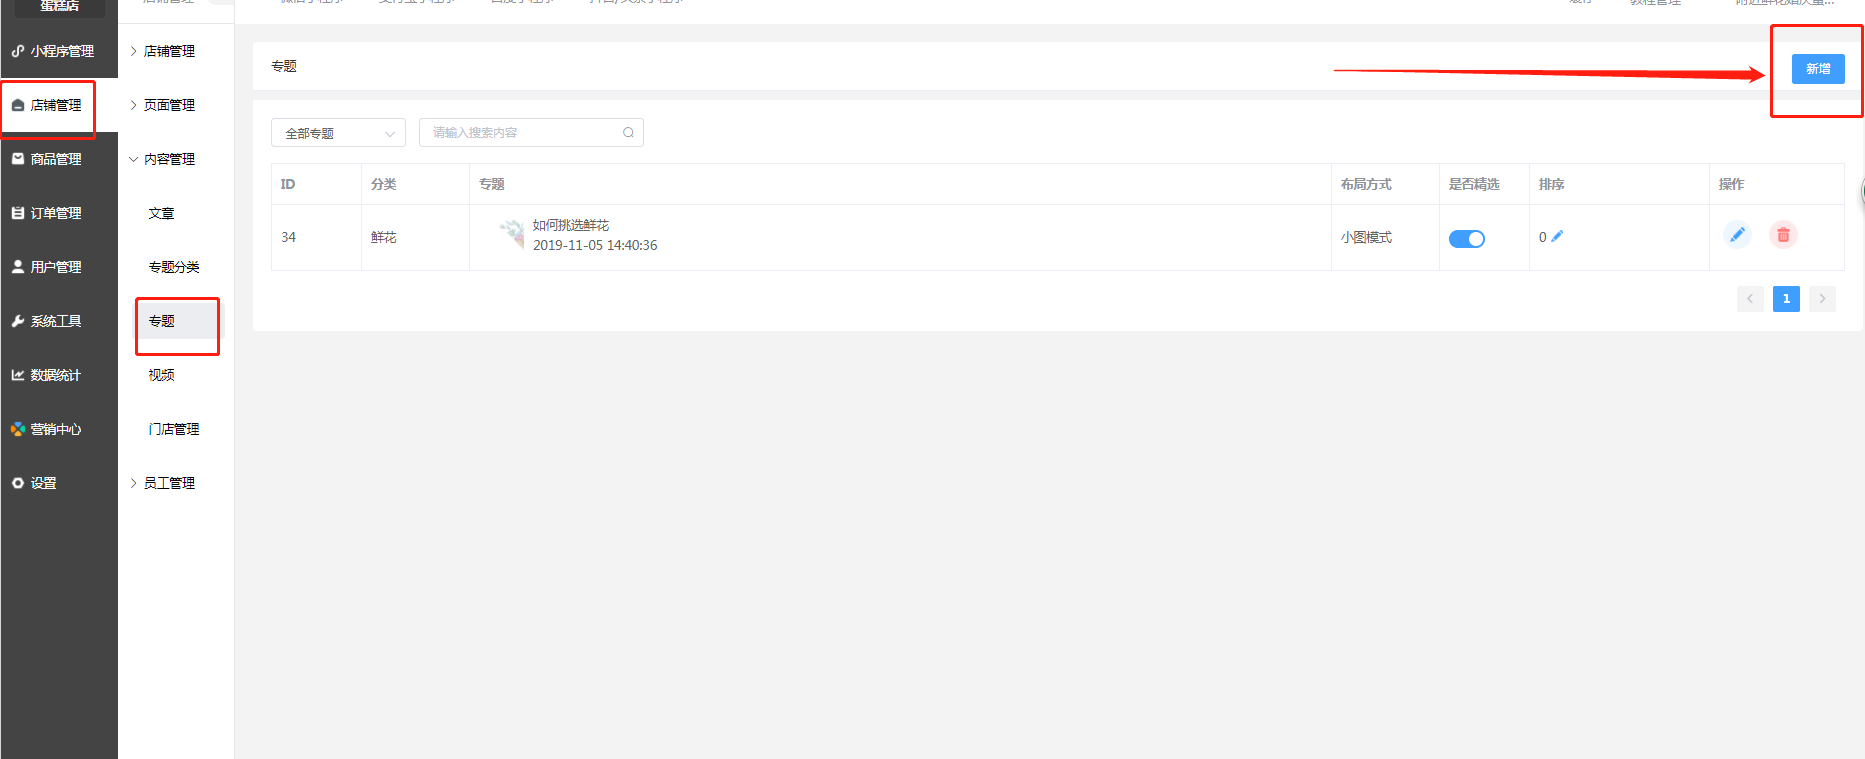Click the blue edit icon for 如何挑选鲜花

point(1738,235)
